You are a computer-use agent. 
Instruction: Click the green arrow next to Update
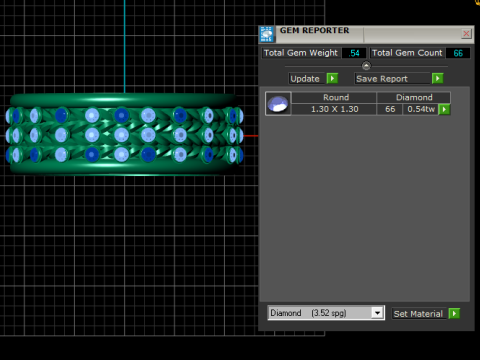tap(332, 79)
